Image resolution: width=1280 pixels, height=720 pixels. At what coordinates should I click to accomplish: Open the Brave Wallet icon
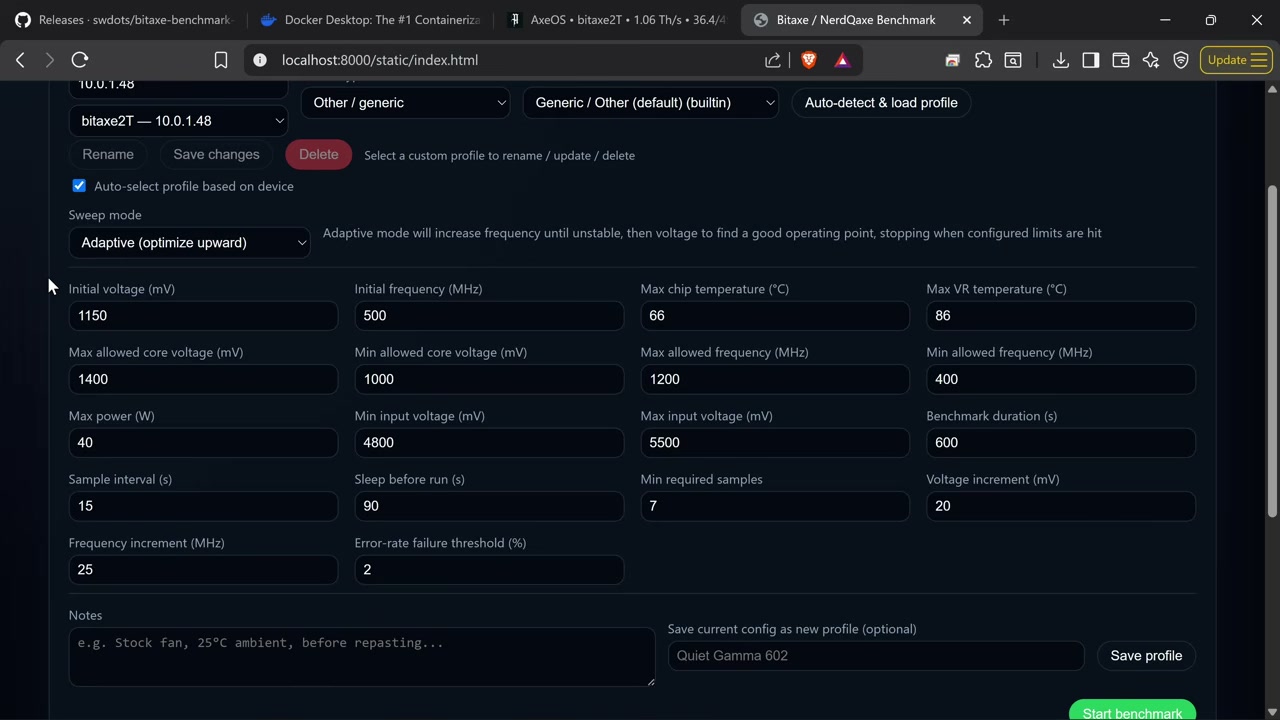1121,60
